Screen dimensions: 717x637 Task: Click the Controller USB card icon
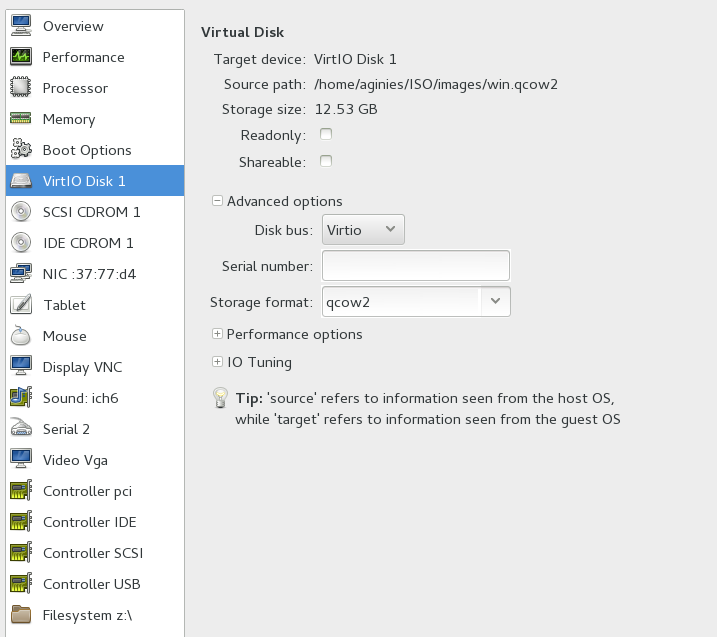[21, 584]
